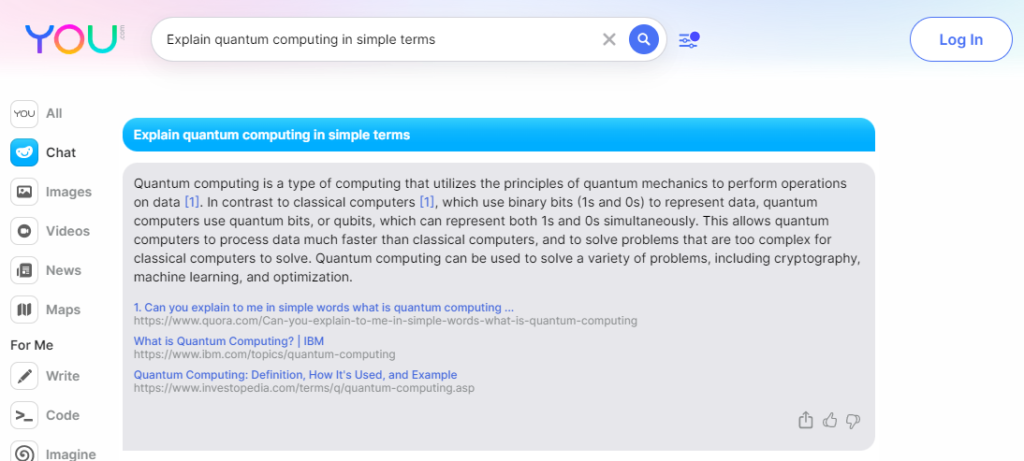Give the answer a thumbs down
This screenshot has height=461, width=1024.
click(853, 421)
